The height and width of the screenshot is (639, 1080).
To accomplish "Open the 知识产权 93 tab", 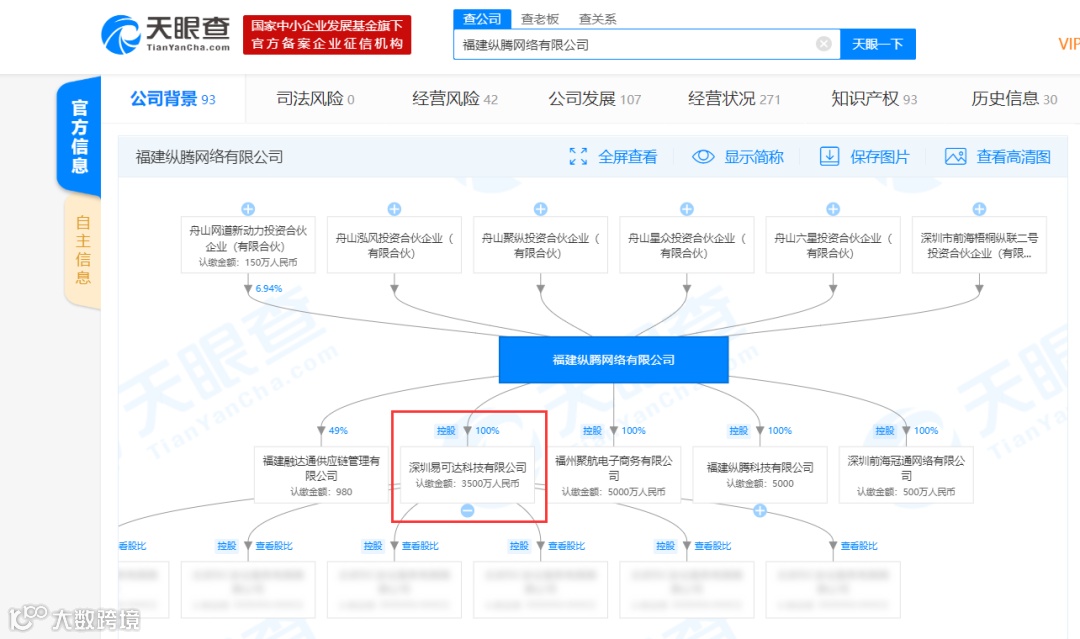I will tap(874, 99).
